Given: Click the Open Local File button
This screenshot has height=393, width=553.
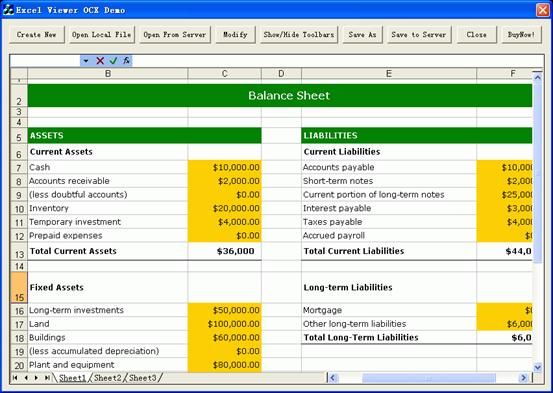Looking at the screenshot, I should coord(102,35).
